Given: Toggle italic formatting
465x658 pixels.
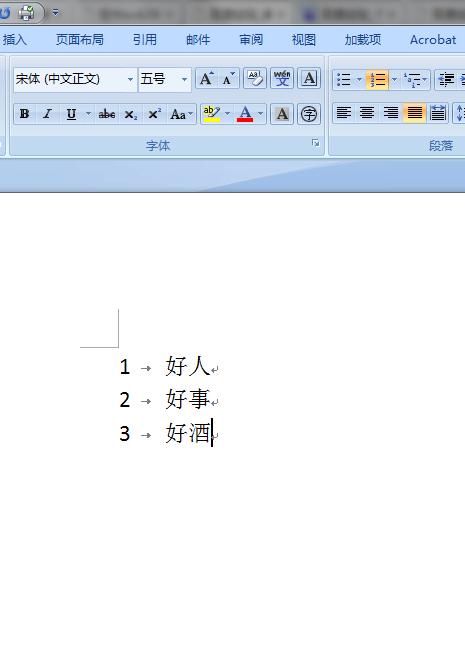Looking at the screenshot, I should coord(48,114).
